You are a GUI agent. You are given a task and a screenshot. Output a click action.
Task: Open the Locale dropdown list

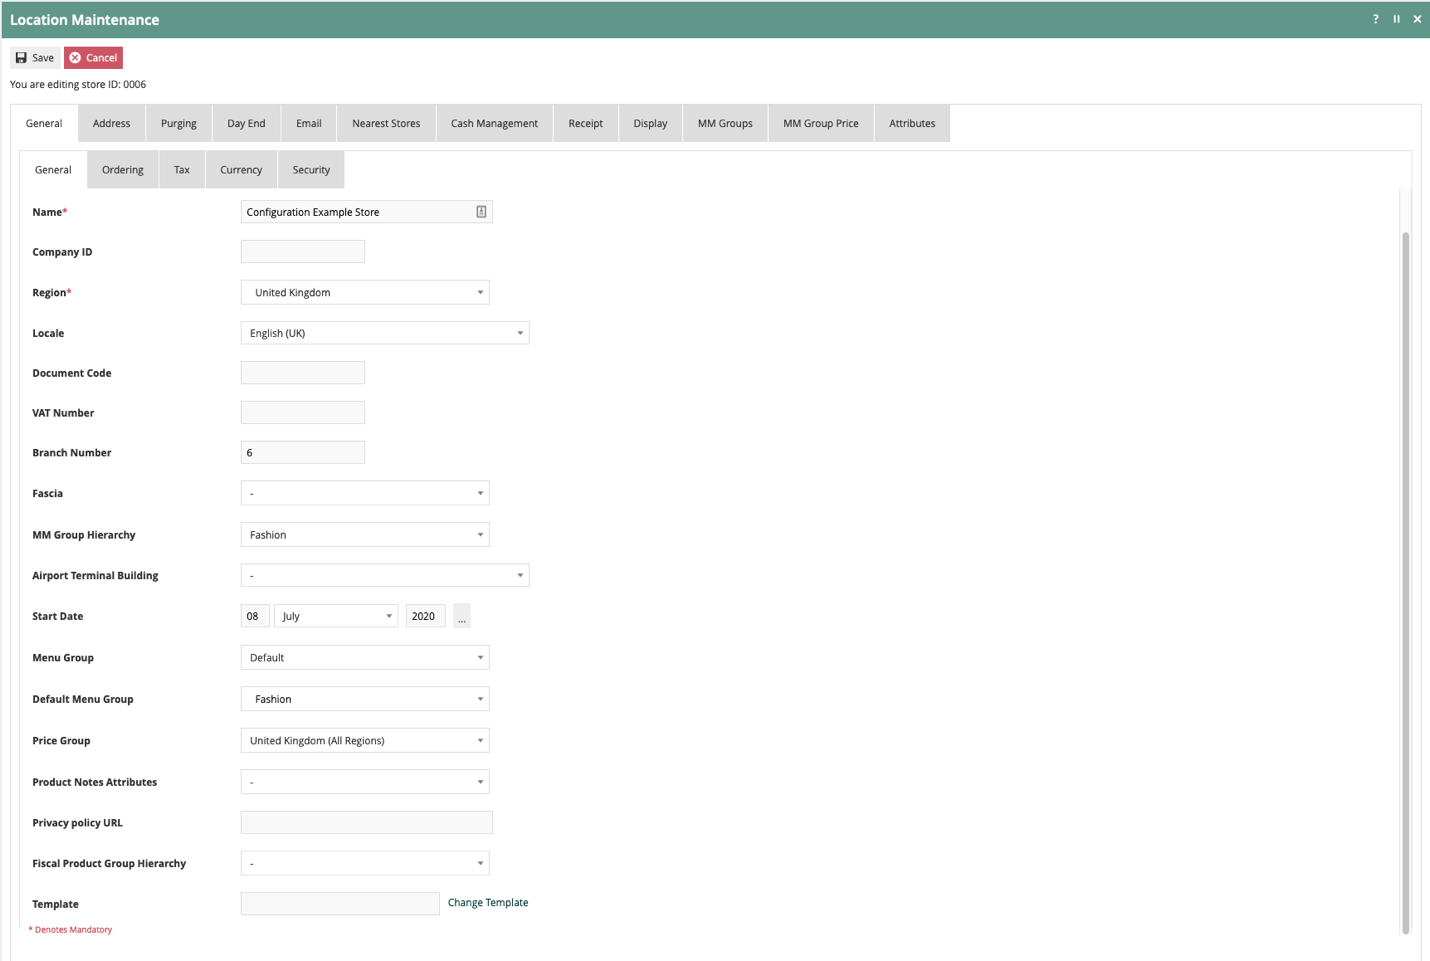(385, 333)
